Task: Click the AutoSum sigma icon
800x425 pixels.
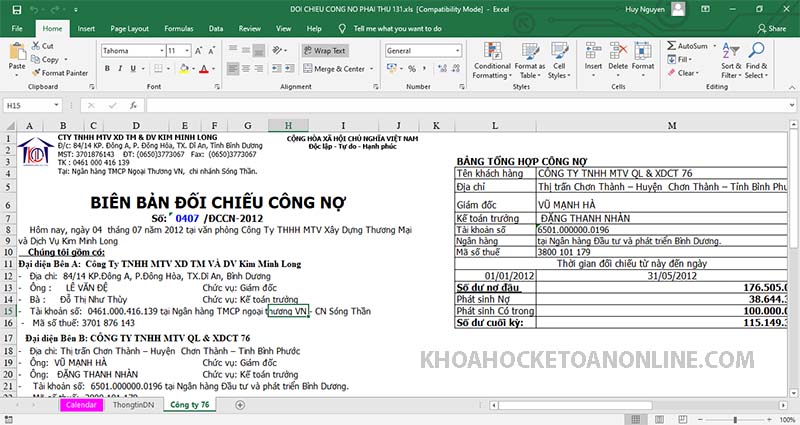Action: point(671,46)
